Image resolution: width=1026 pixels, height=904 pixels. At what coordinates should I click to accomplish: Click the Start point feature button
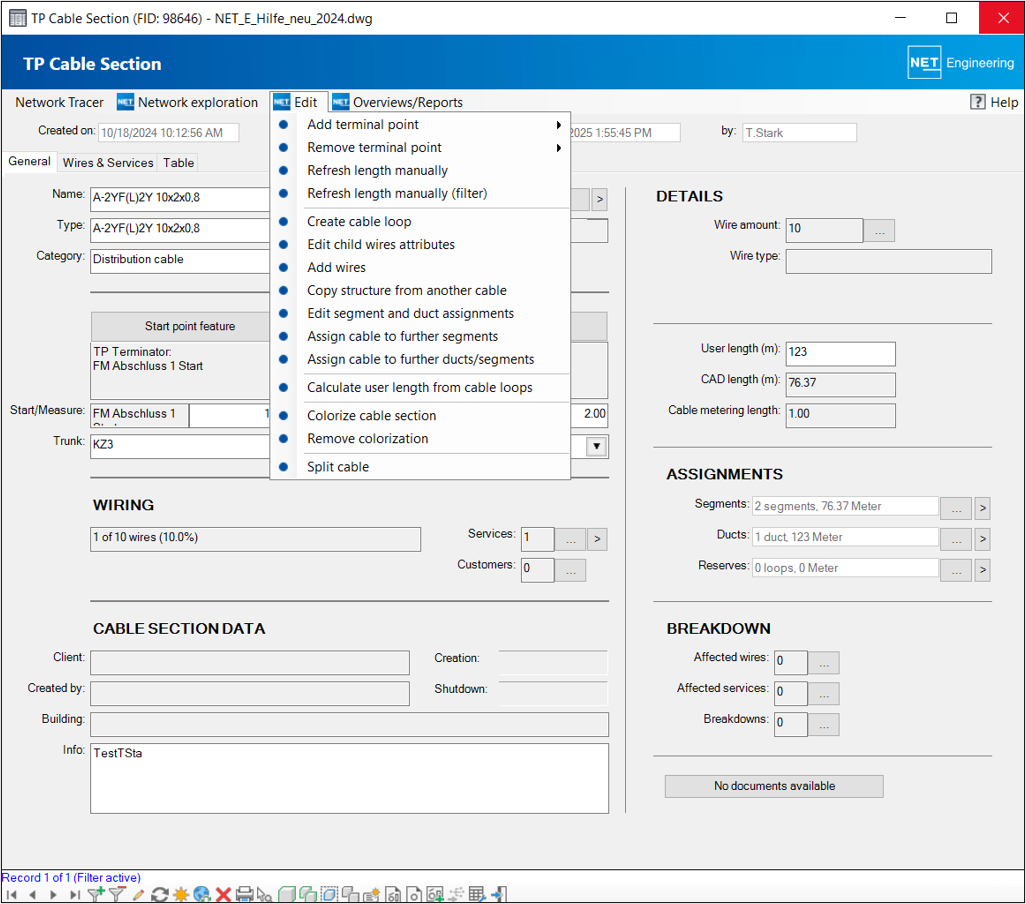pos(181,326)
